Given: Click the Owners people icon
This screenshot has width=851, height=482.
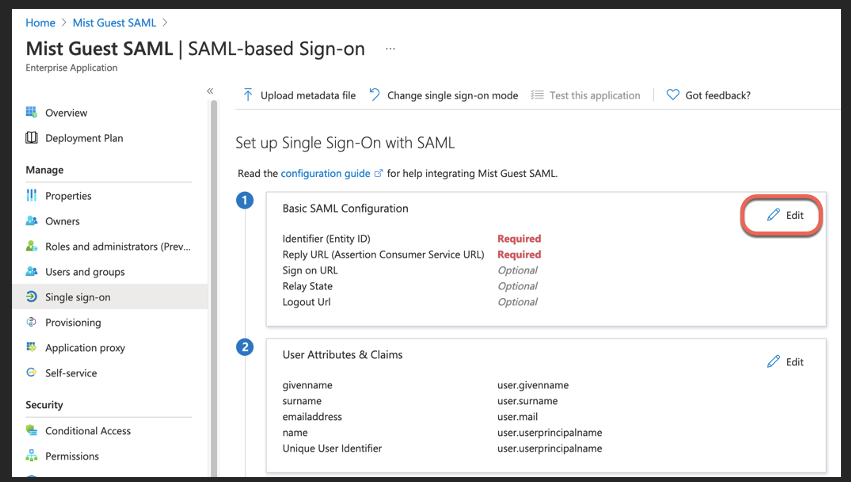Looking at the screenshot, I should point(31,221).
